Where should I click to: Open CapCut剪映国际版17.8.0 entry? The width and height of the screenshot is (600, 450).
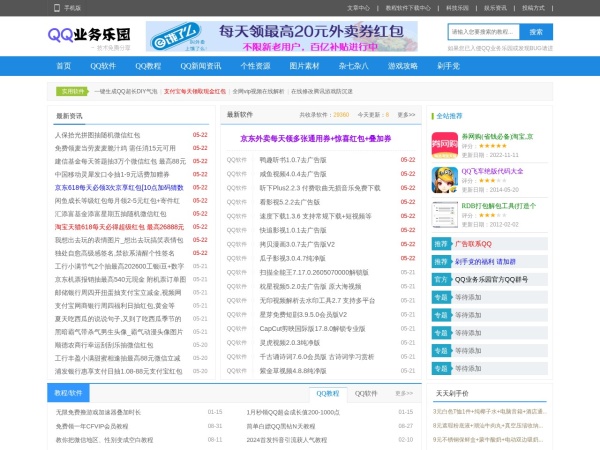(312, 329)
